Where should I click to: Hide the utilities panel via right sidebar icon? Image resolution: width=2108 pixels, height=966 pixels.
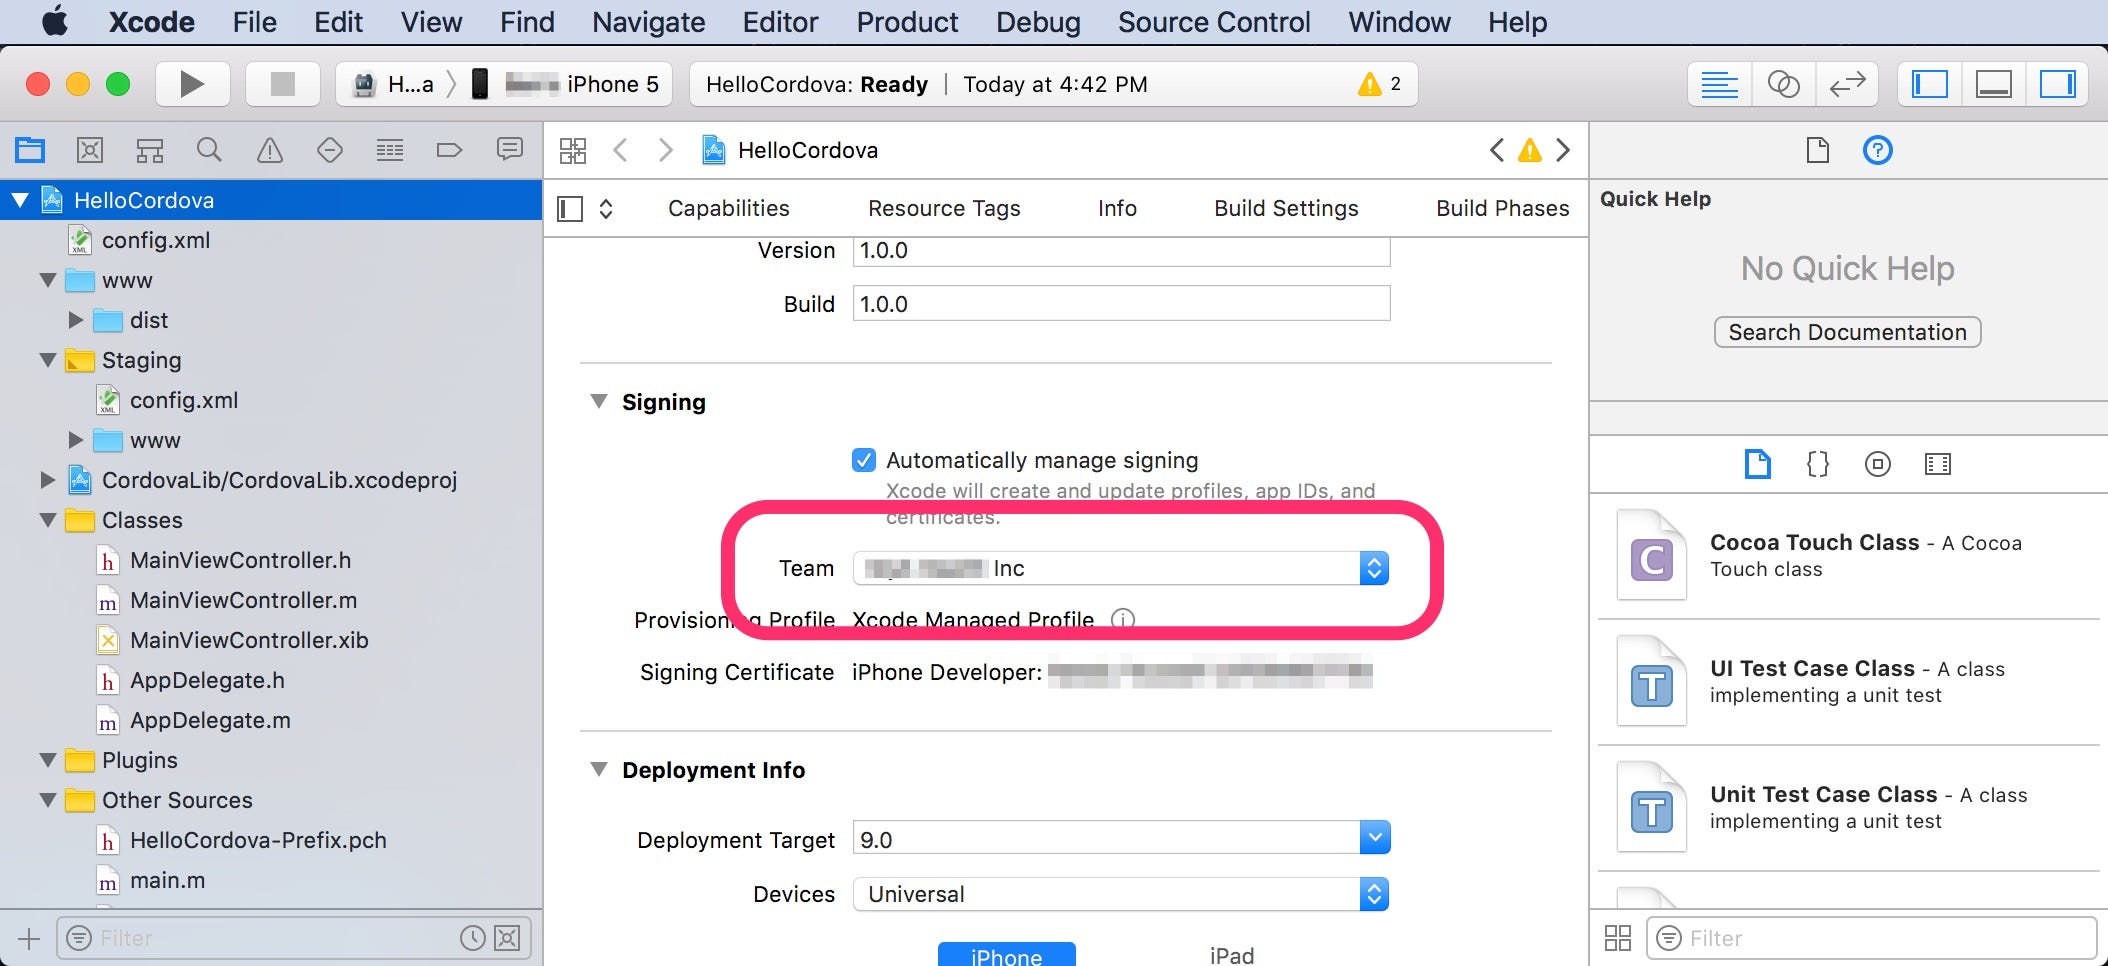(x=2056, y=84)
